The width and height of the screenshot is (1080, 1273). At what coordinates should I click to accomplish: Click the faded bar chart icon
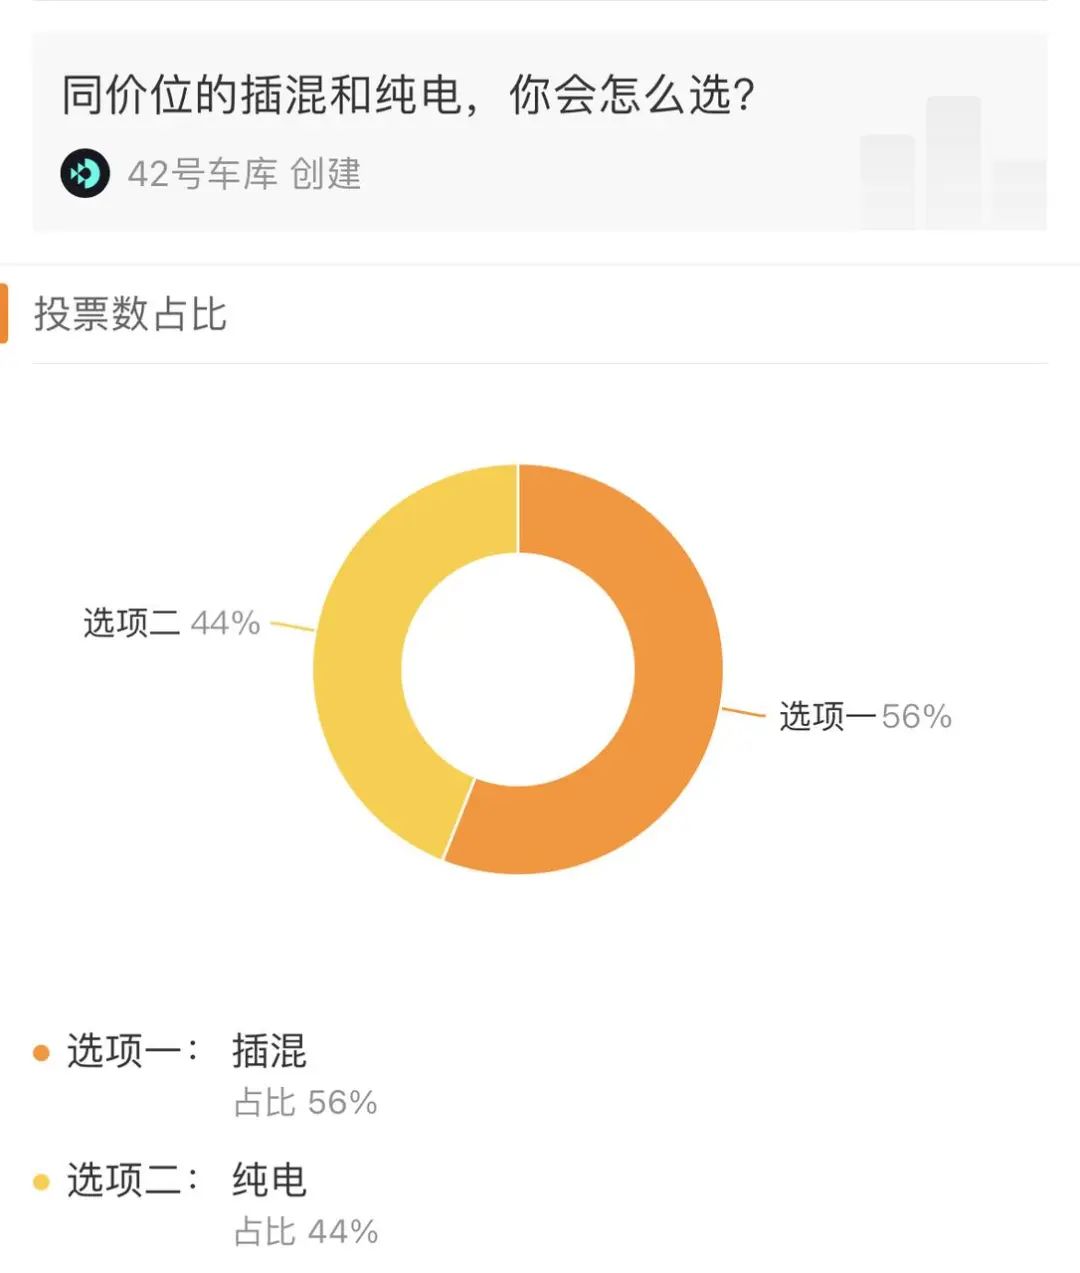[952, 165]
